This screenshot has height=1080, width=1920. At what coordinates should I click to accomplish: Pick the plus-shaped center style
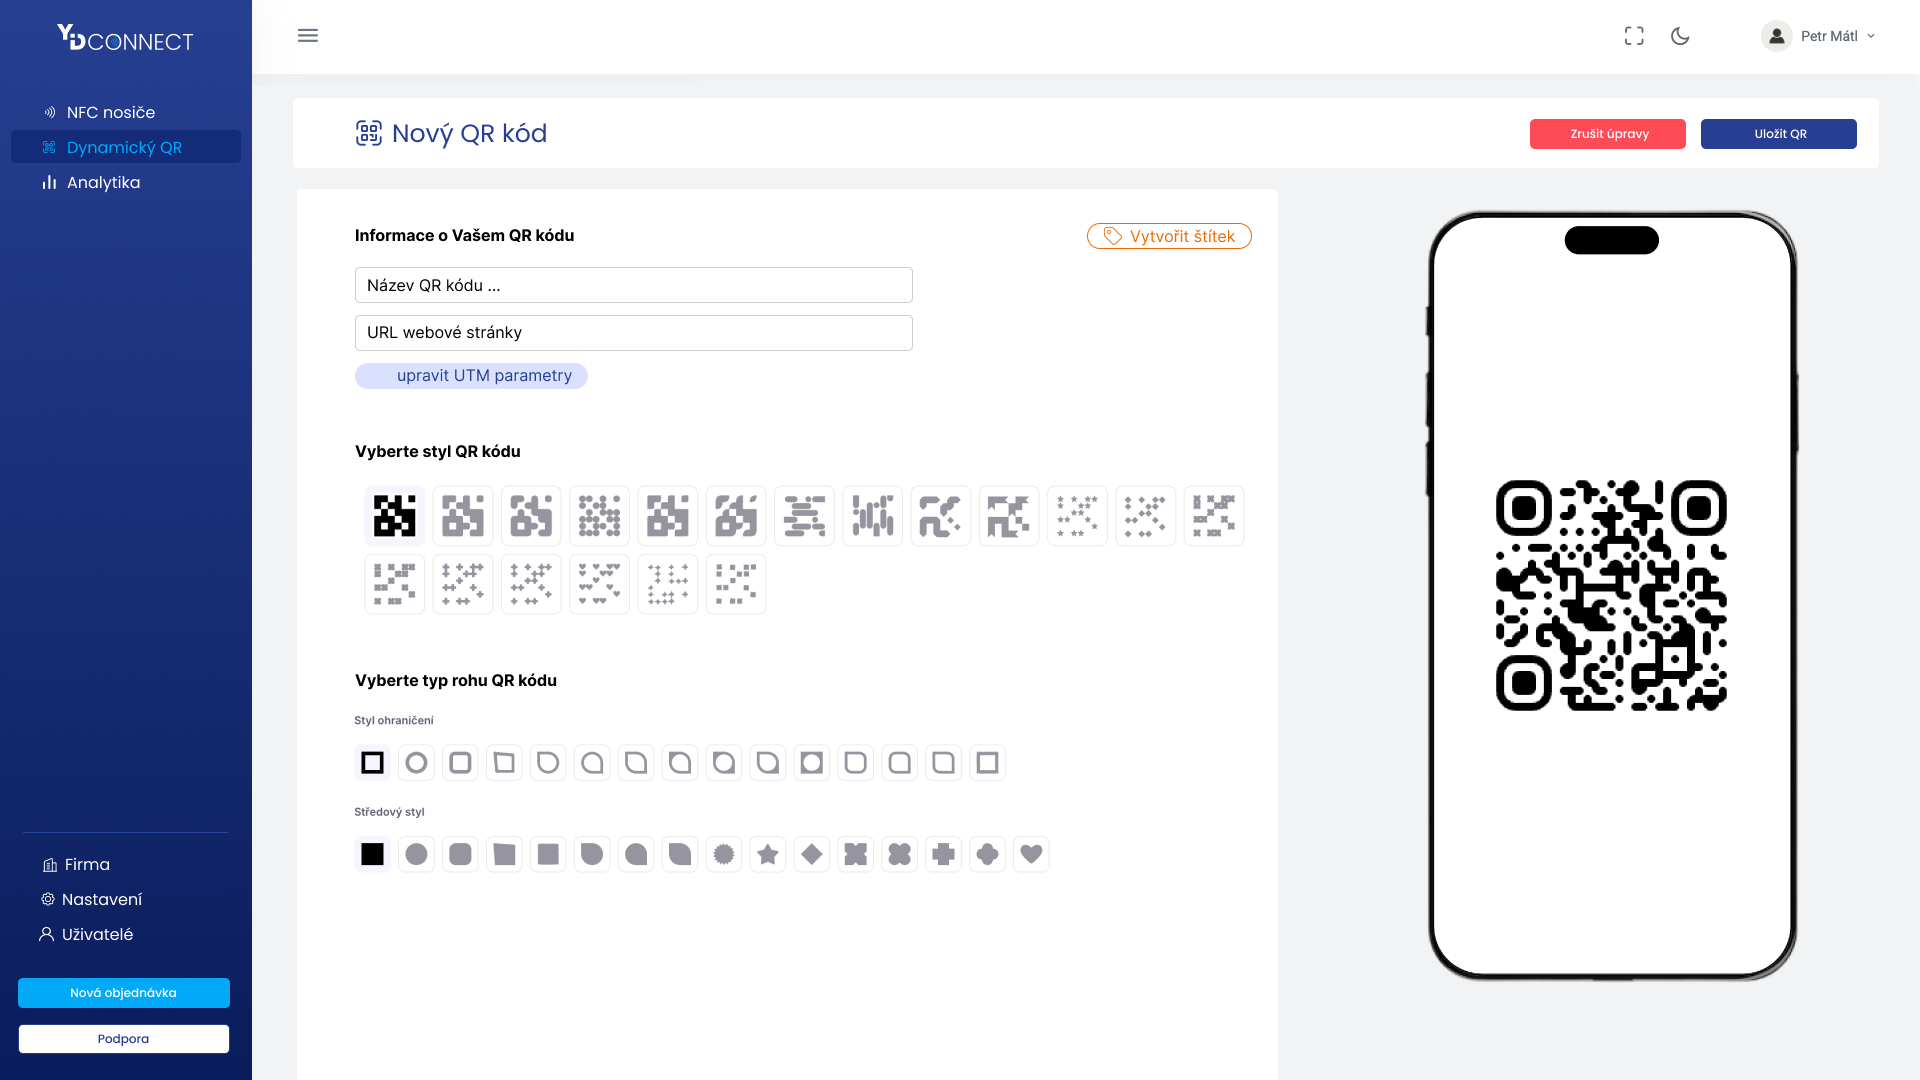pyautogui.click(x=943, y=854)
